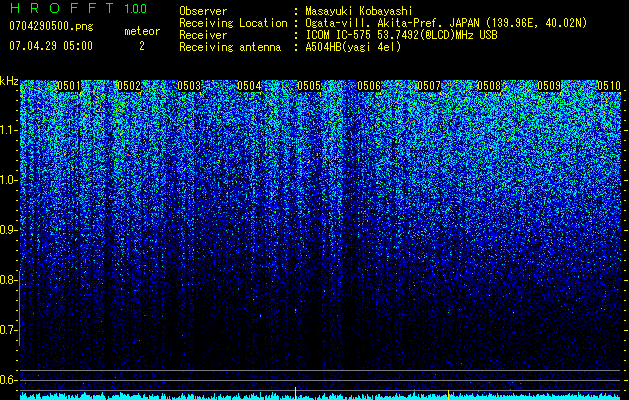The height and width of the screenshot is (400, 629).
Task: Click the 0503 time marker label
Action: [x=189, y=86]
